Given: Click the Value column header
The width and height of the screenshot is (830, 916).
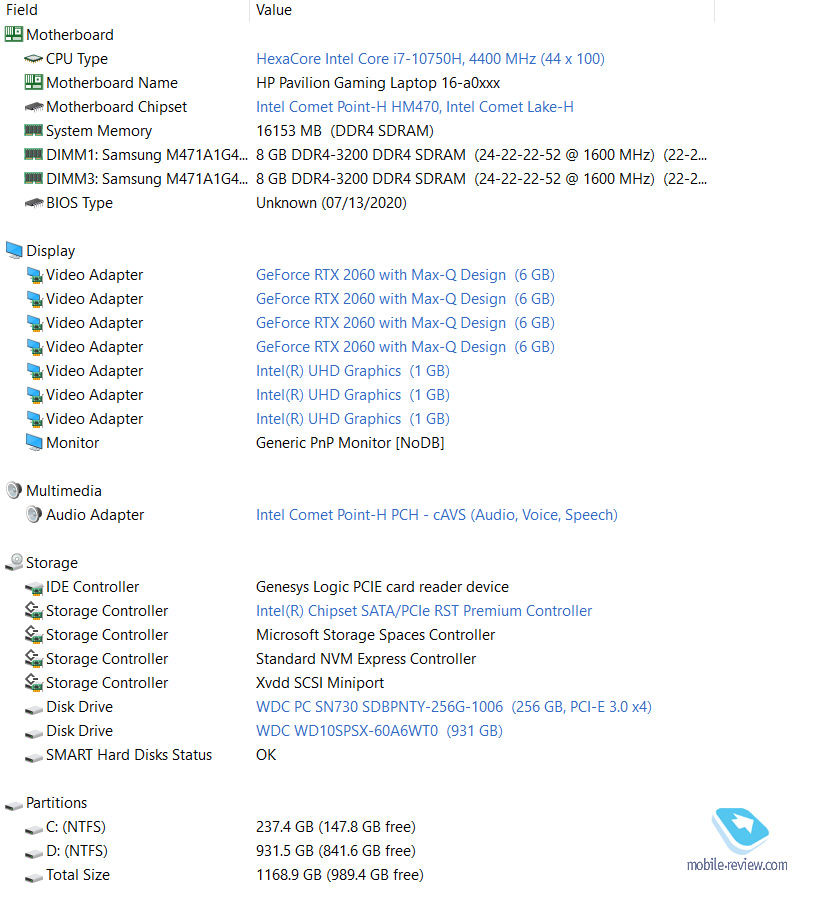Looking at the screenshot, I should (274, 10).
